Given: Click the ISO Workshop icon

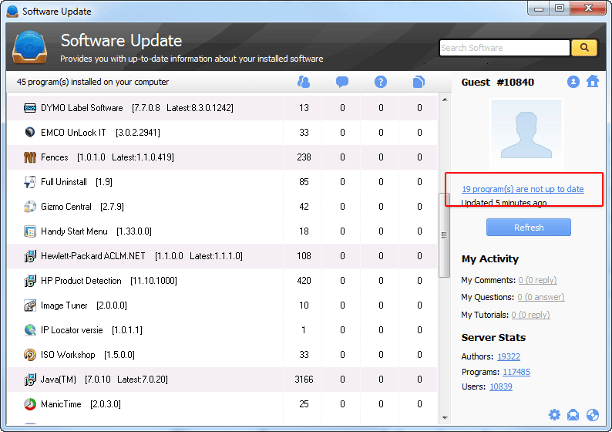Looking at the screenshot, I should [30, 355].
